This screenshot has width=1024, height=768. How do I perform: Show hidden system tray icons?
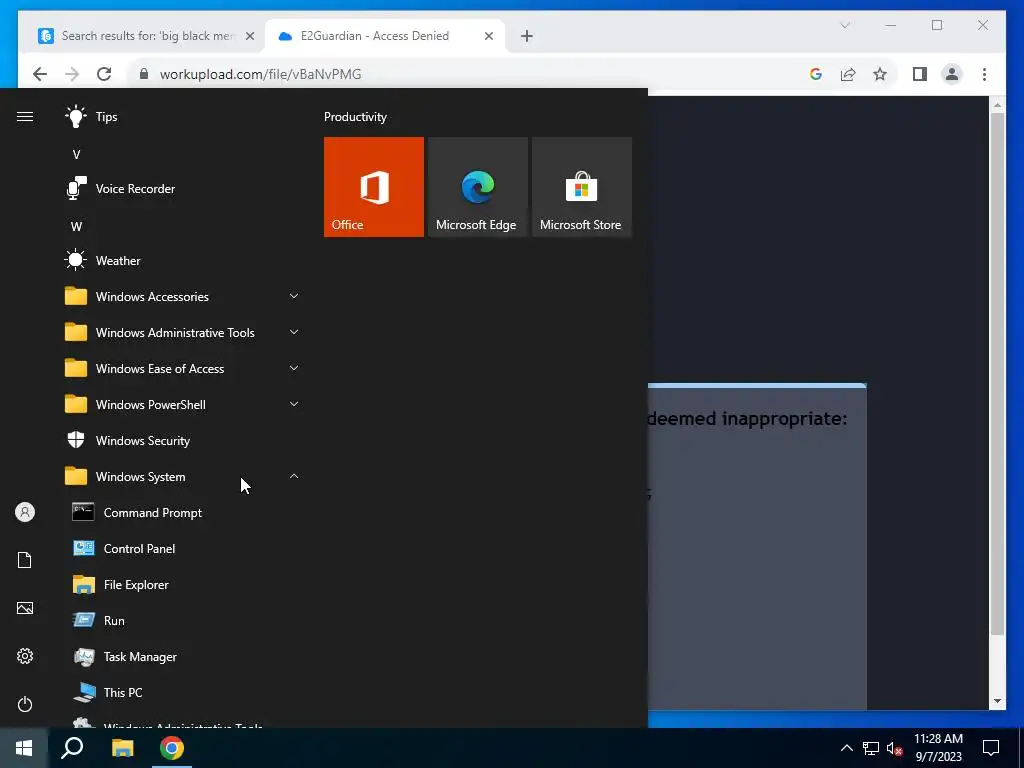pos(846,748)
